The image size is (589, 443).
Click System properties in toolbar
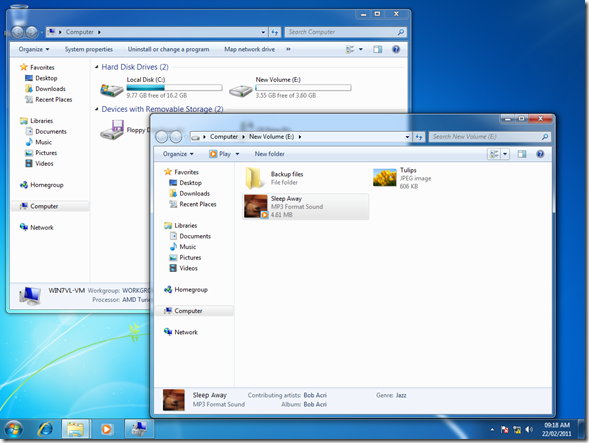point(89,49)
